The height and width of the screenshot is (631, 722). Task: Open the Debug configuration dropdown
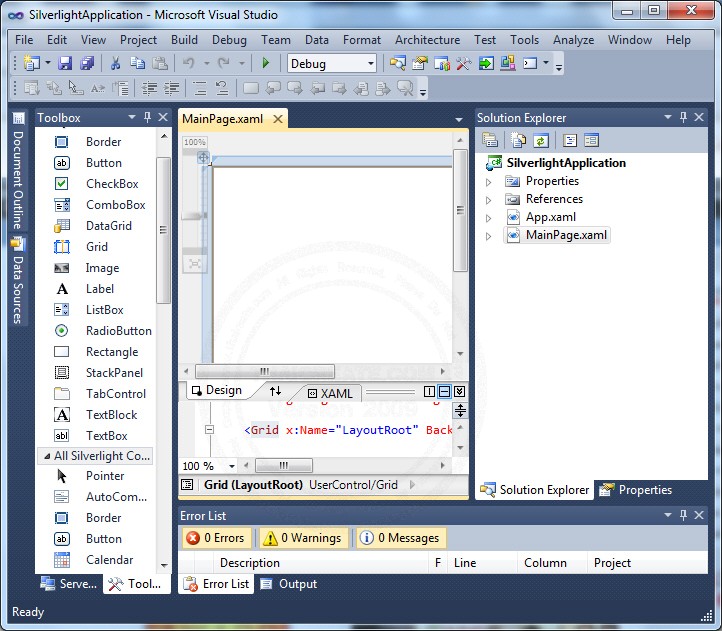[371, 64]
